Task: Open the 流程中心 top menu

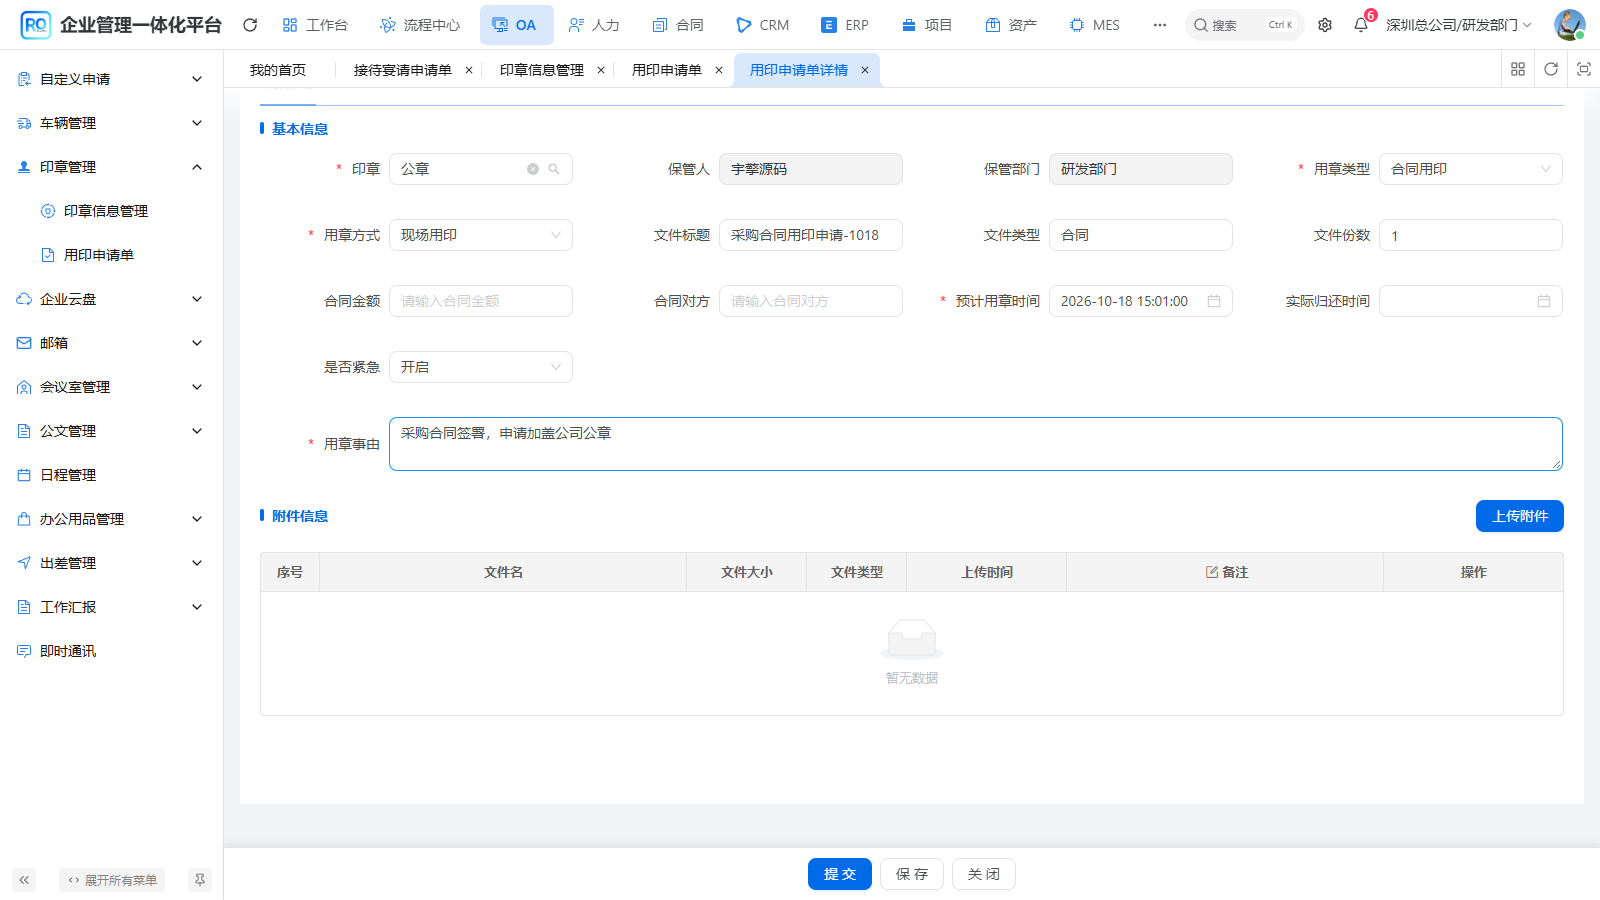Action: pyautogui.click(x=420, y=25)
